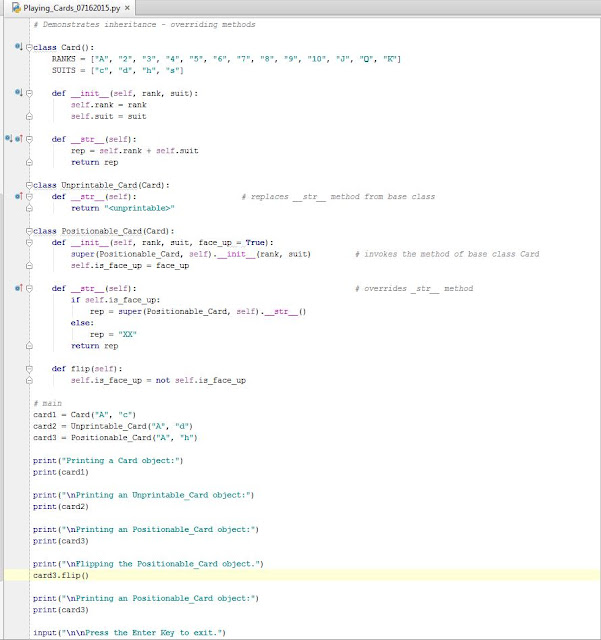Click the card2 = Unprintable_Card("A", "d") line
601x640 pixels.
(113, 426)
